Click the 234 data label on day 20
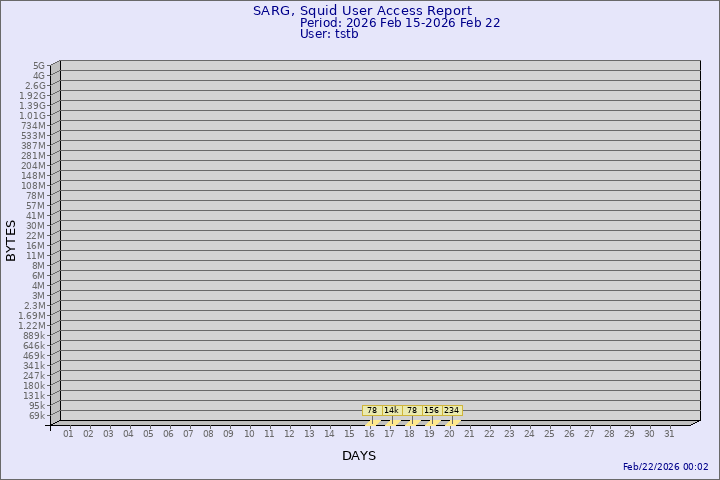Image resolution: width=720 pixels, height=480 pixels. [x=451, y=410]
